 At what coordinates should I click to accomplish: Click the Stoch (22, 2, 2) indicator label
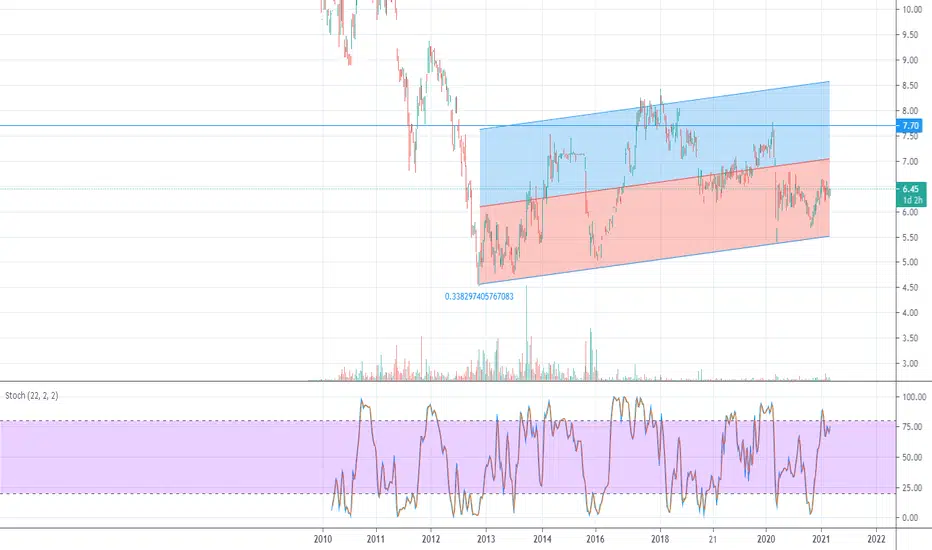(x=32, y=395)
